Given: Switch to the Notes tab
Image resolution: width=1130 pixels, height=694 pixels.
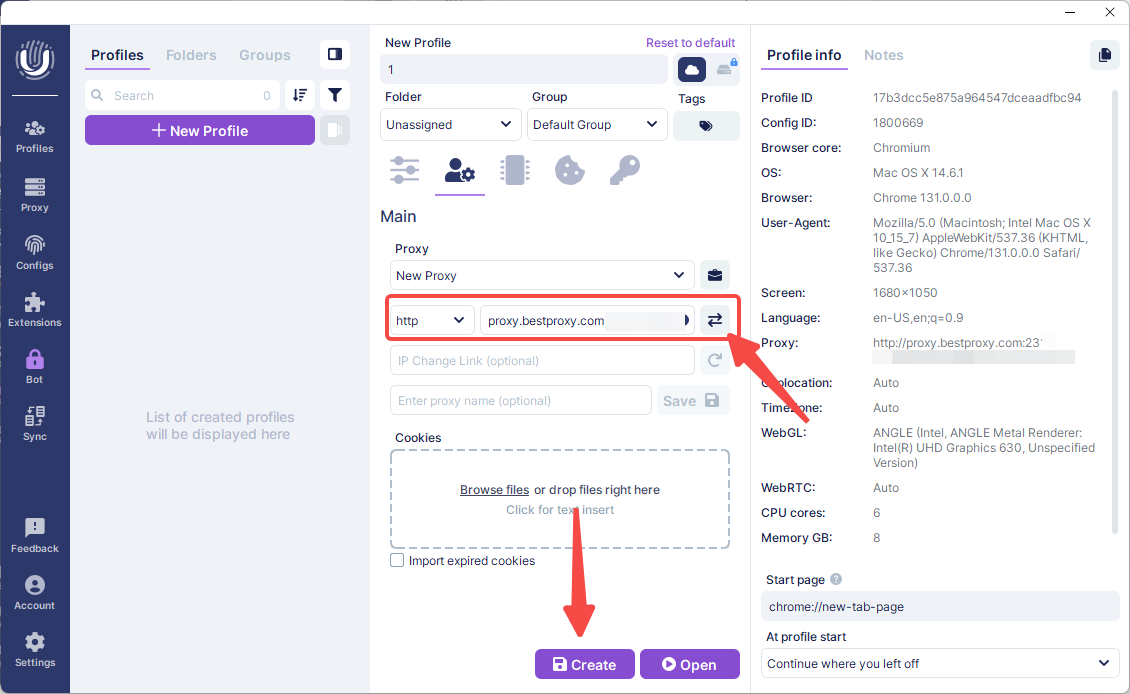Looking at the screenshot, I should click(x=883, y=55).
